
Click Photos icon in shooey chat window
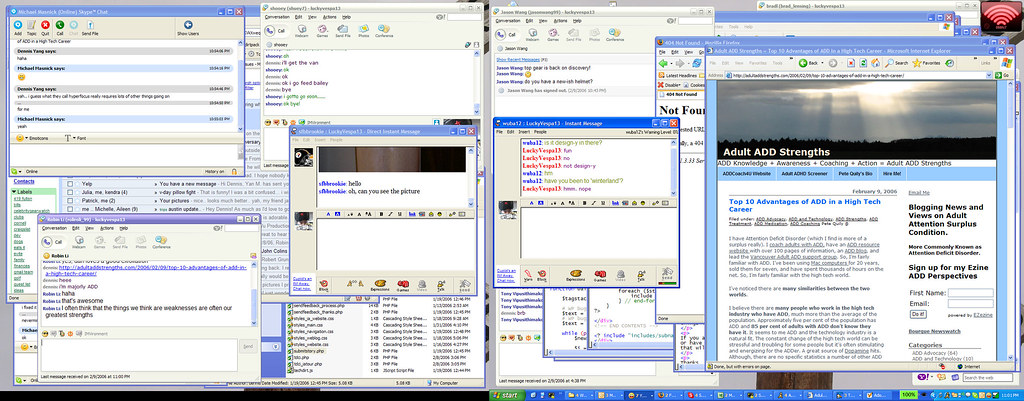click(x=363, y=30)
